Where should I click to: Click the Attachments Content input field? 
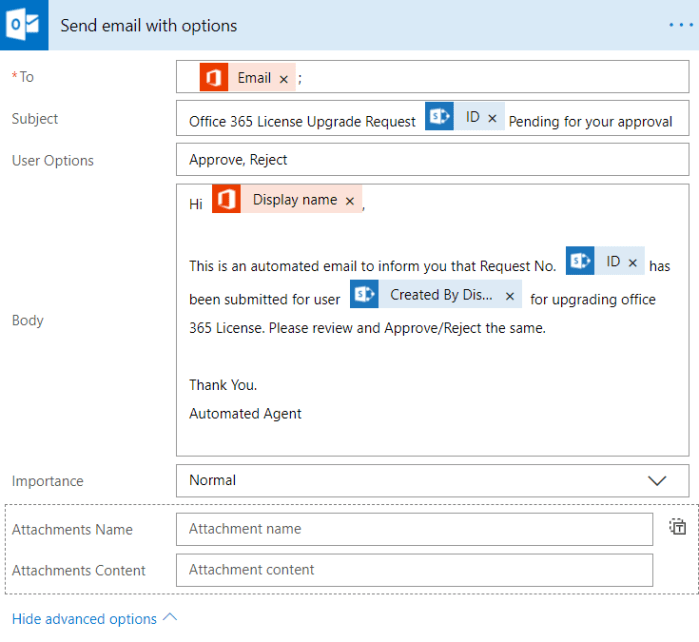tap(414, 570)
